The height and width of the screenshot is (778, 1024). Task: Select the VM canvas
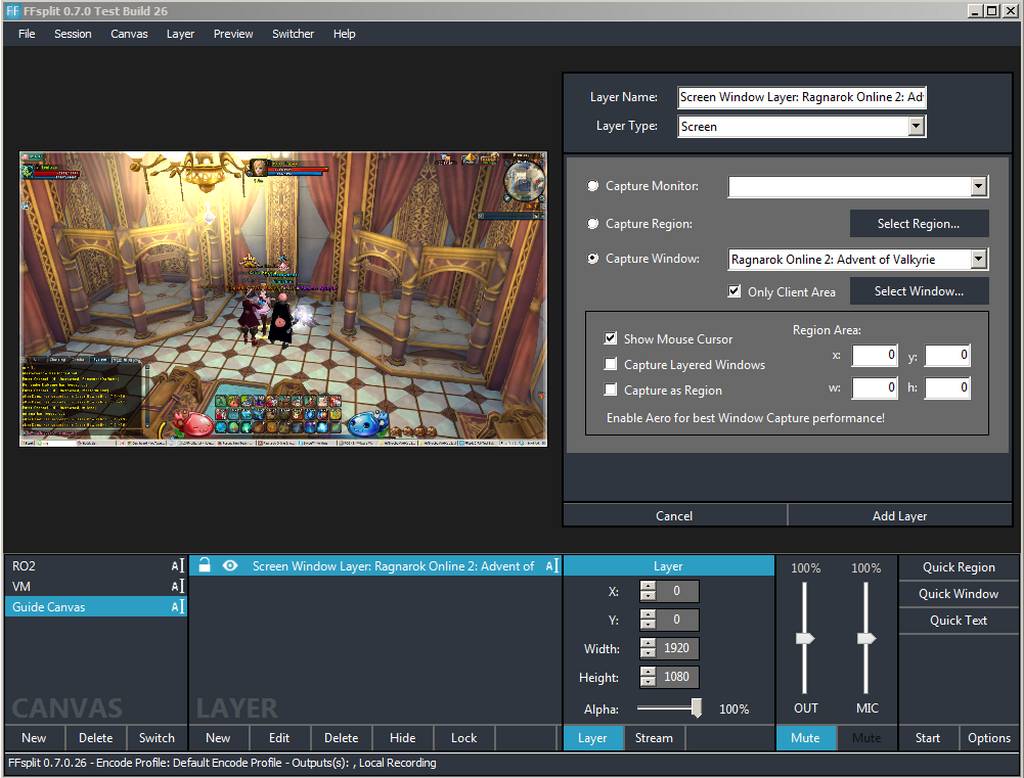tap(96, 587)
